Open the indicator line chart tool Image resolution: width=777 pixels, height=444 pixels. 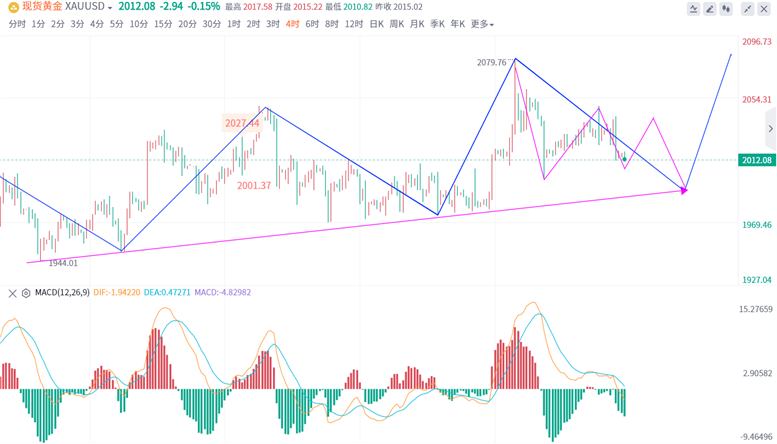[694, 9]
